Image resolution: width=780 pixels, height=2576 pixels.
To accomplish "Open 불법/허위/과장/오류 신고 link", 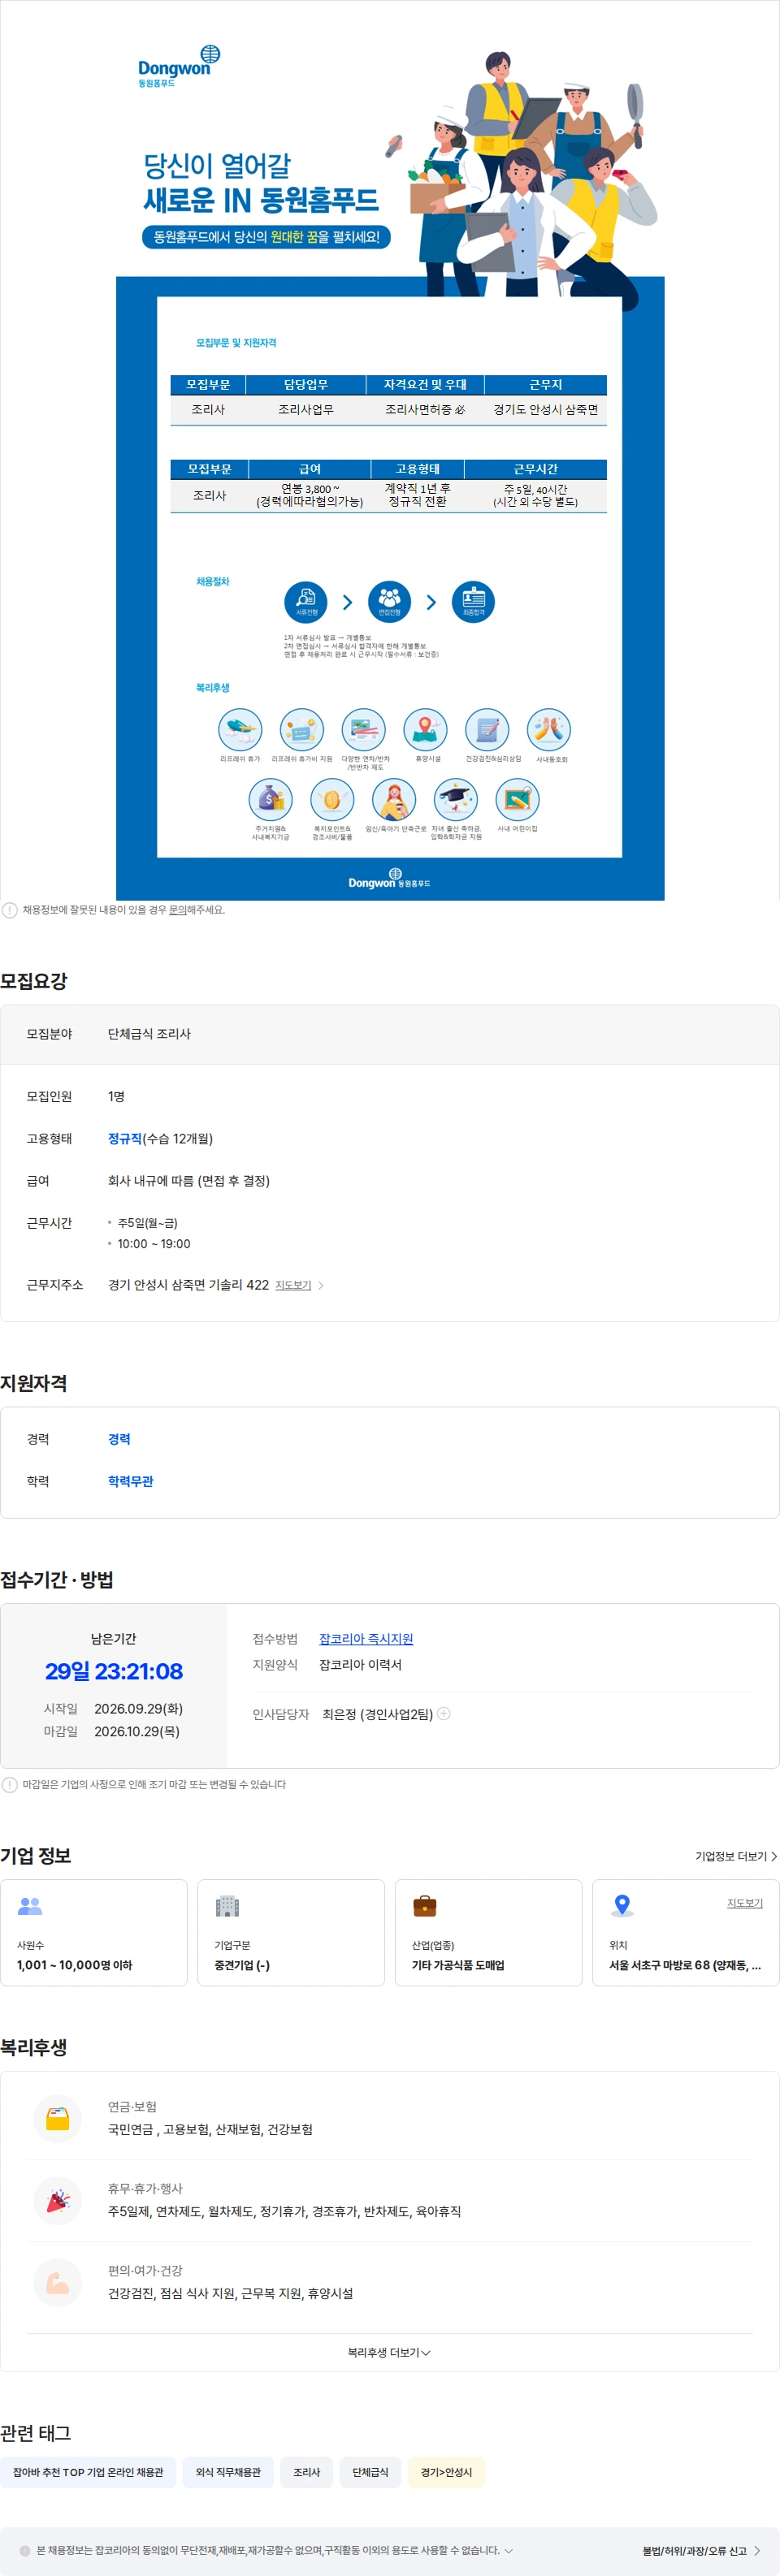I will click(x=702, y=2551).
